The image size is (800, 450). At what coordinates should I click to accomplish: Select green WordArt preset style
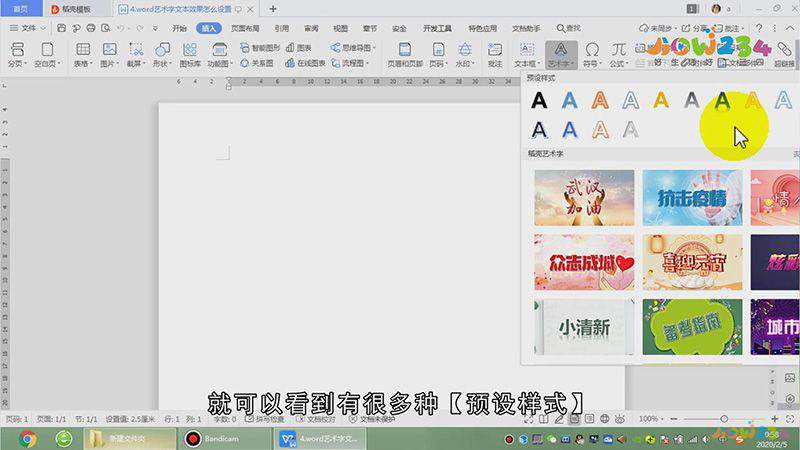pos(722,101)
